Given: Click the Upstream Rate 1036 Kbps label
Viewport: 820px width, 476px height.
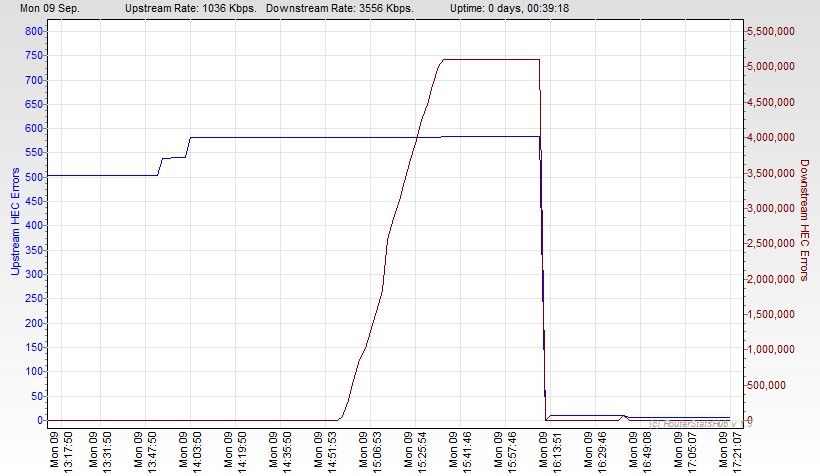Looking at the screenshot, I should (x=190, y=8).
